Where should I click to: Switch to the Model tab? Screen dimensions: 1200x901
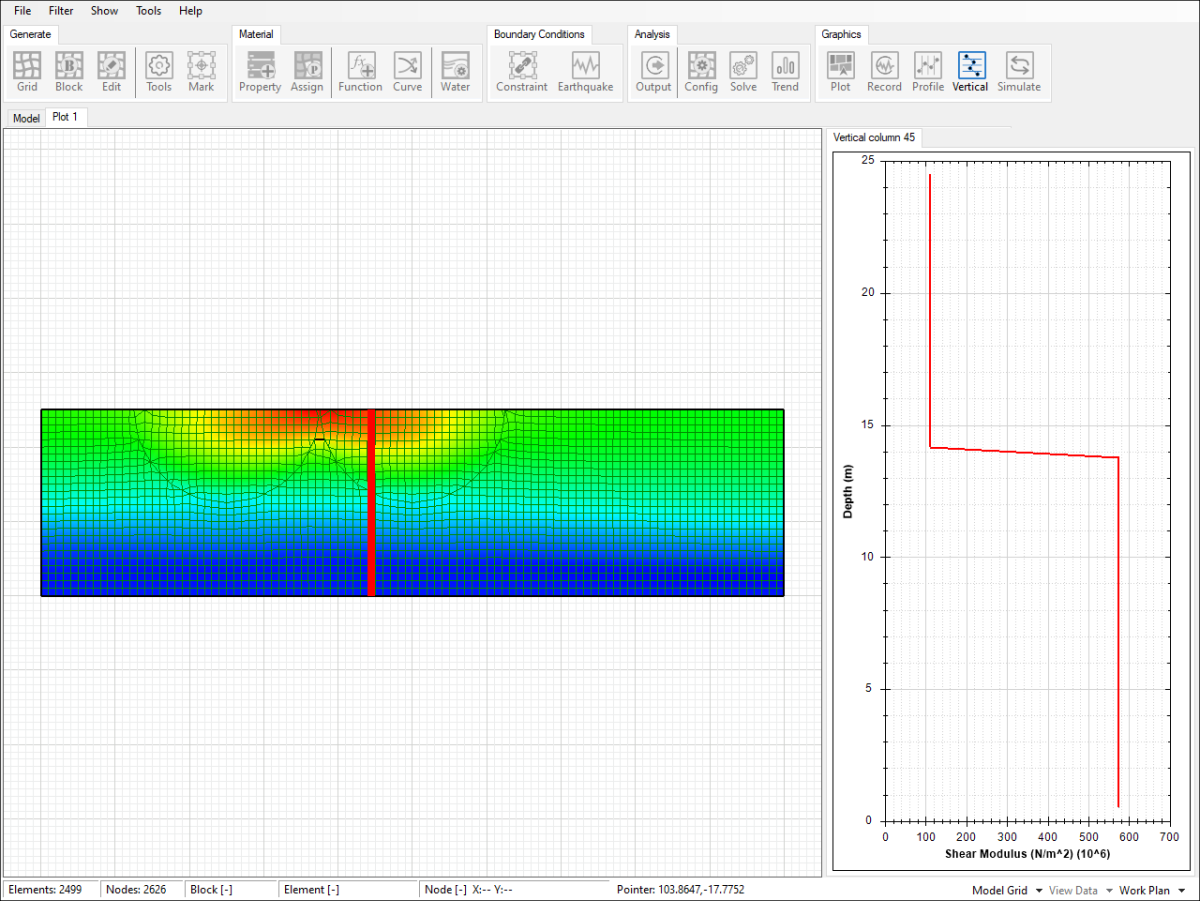coord(26,118)
